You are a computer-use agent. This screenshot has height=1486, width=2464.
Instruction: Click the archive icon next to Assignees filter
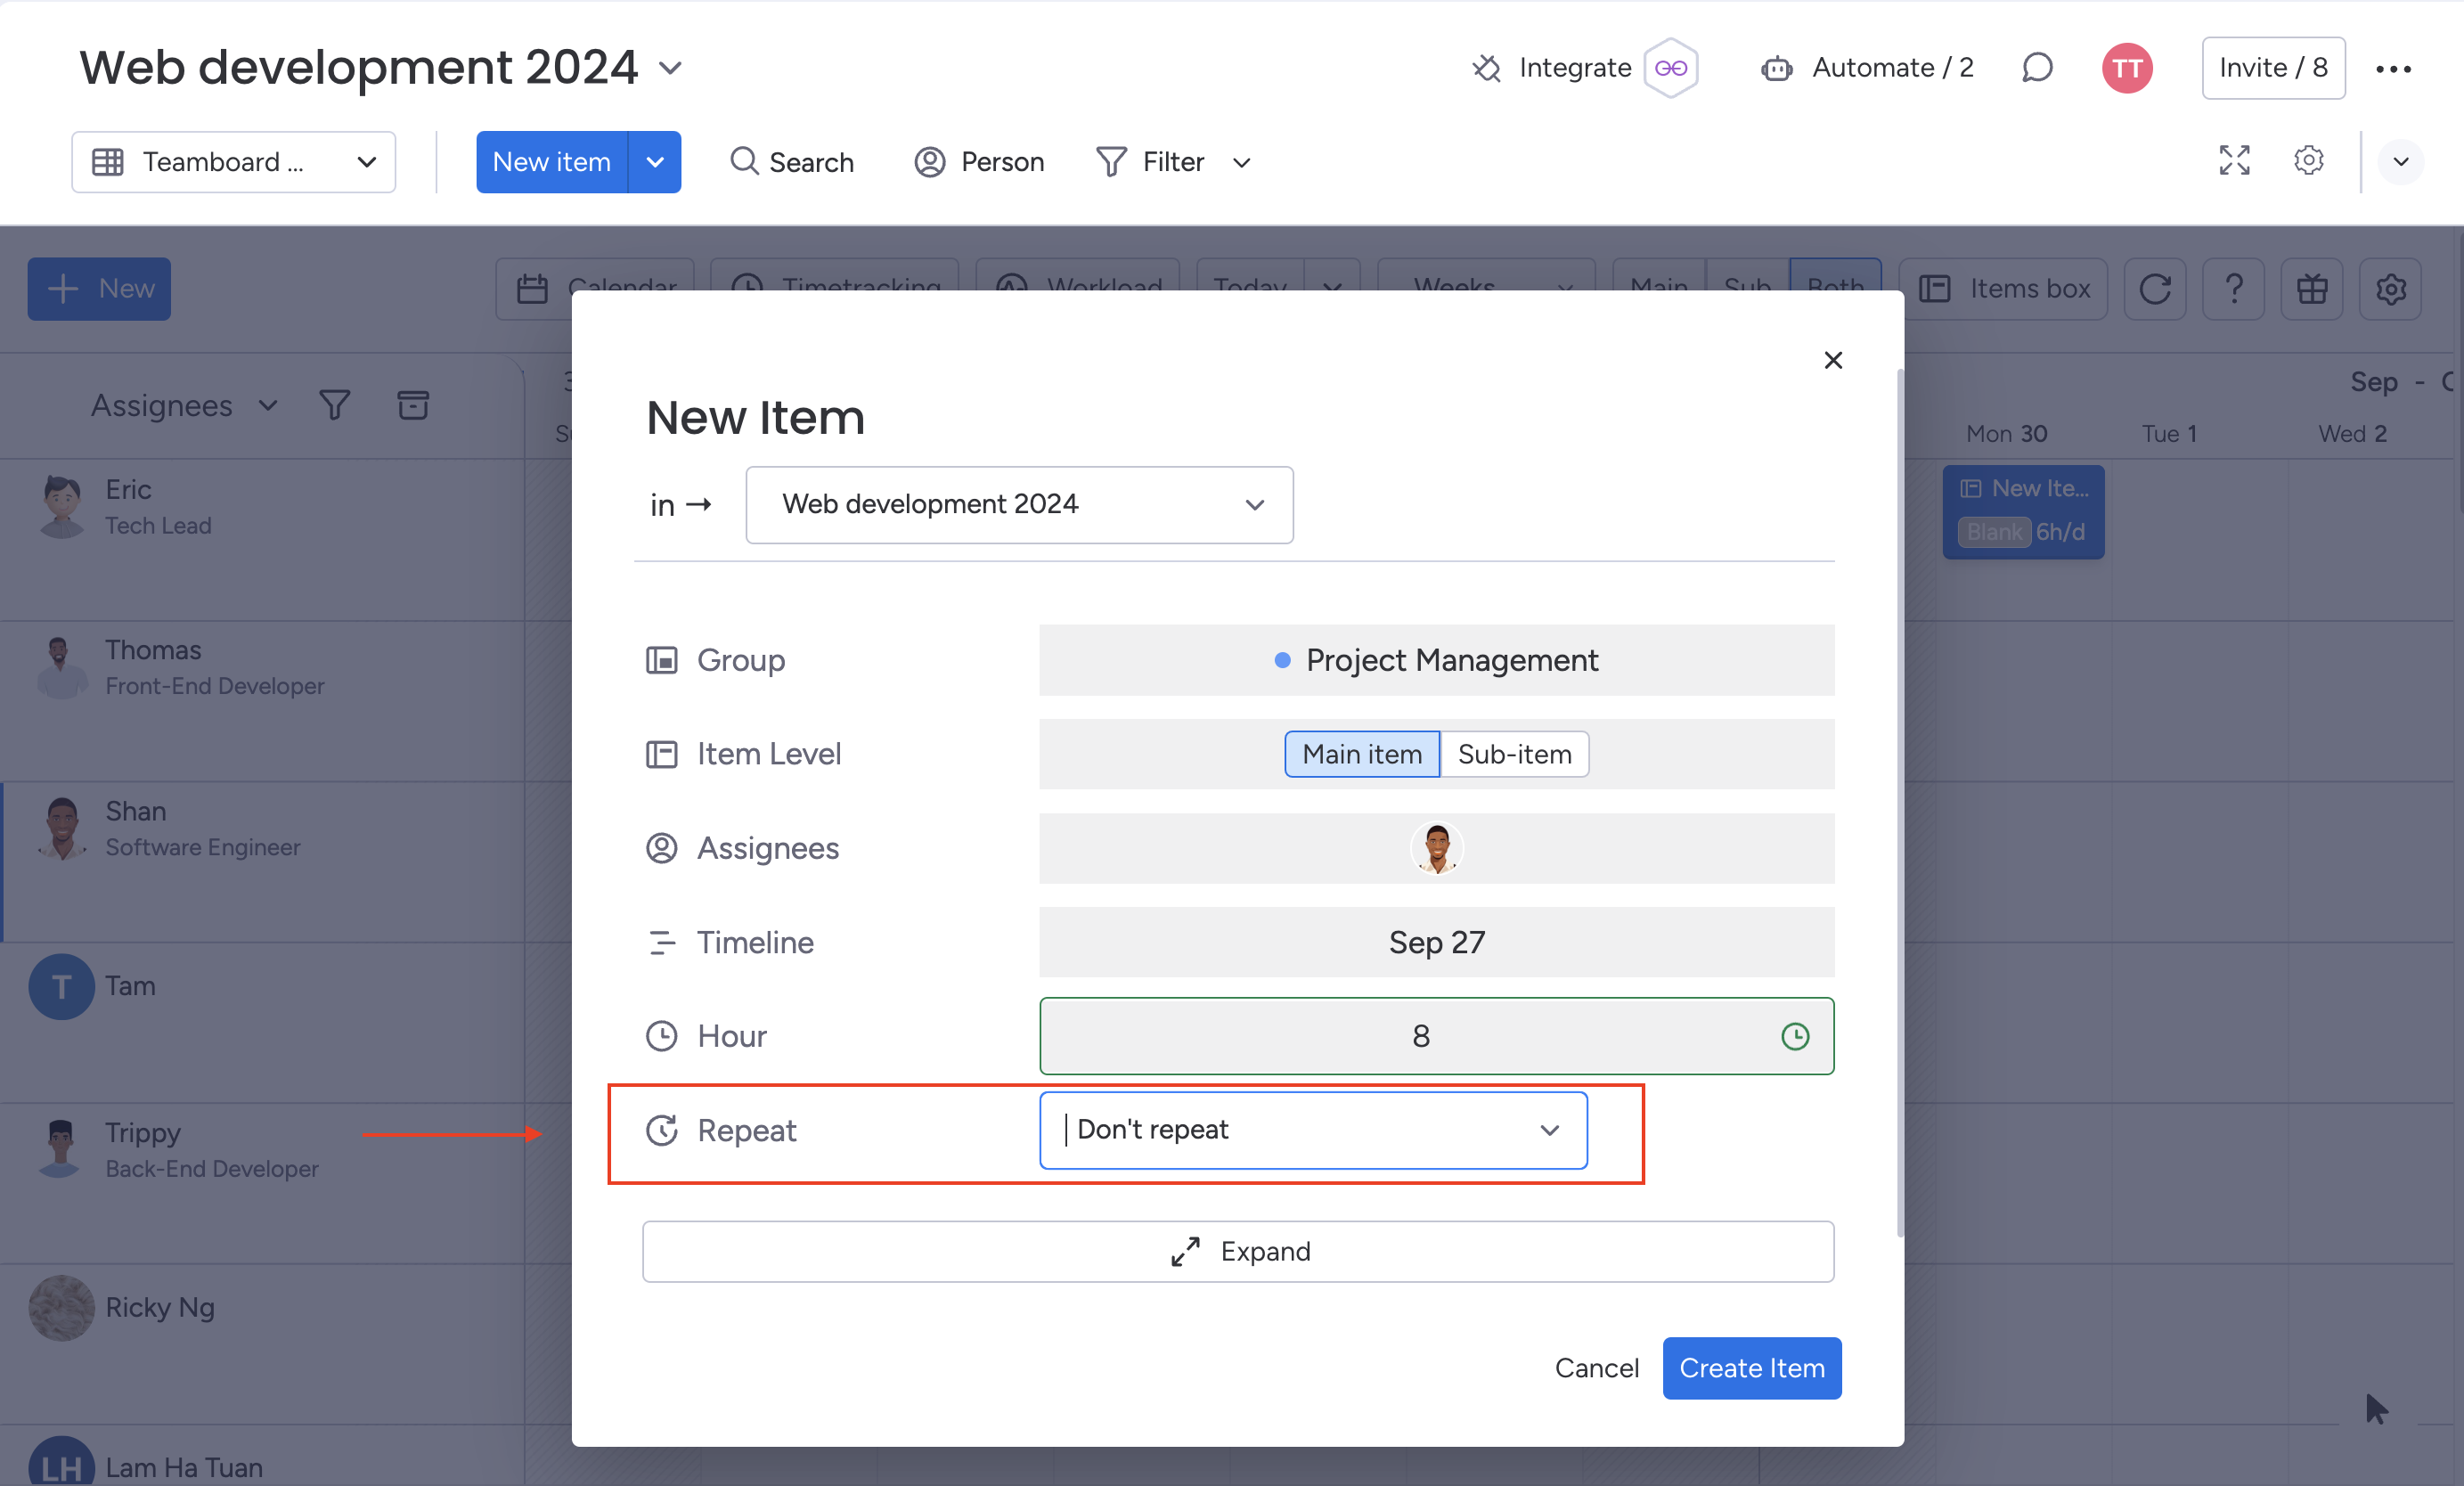413,405
